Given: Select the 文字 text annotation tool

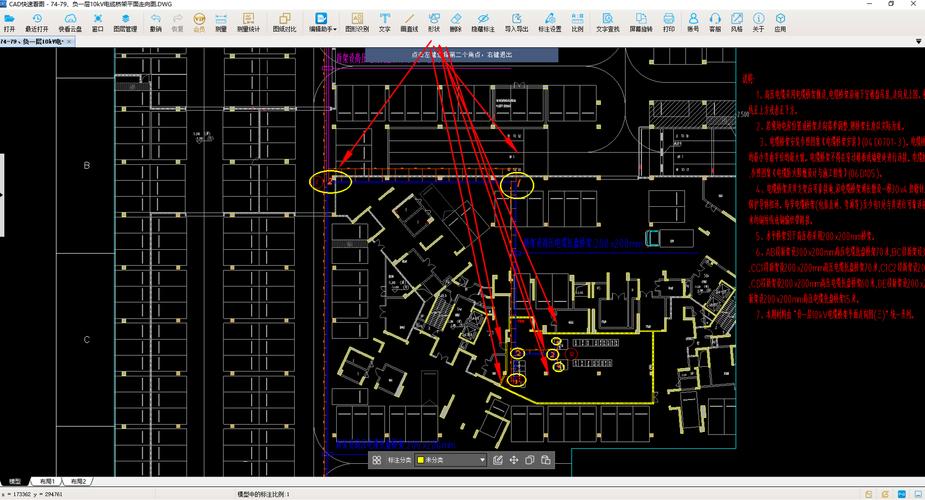Looking at the screenshot, I should click(385, 22).
